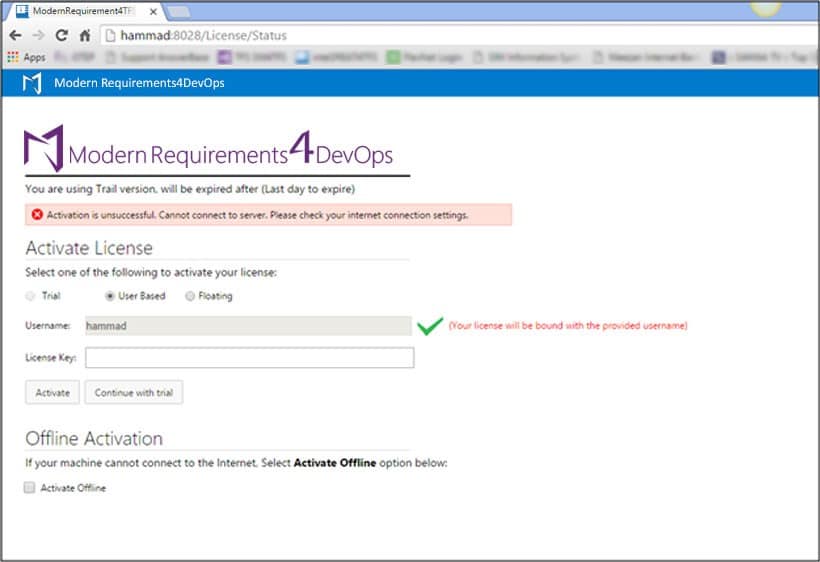Click the Activate button
Image resolution: width=820 pixels, height=562 pixels.
point(52,393)
